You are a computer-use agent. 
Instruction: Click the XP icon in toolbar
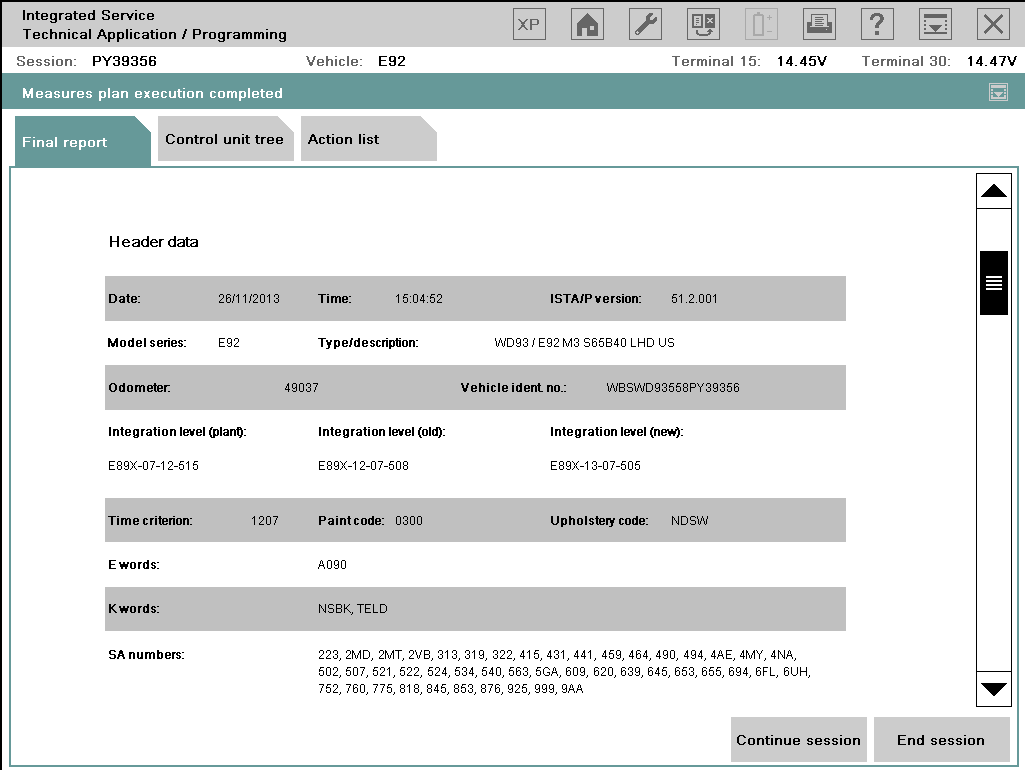click(529, 24)
